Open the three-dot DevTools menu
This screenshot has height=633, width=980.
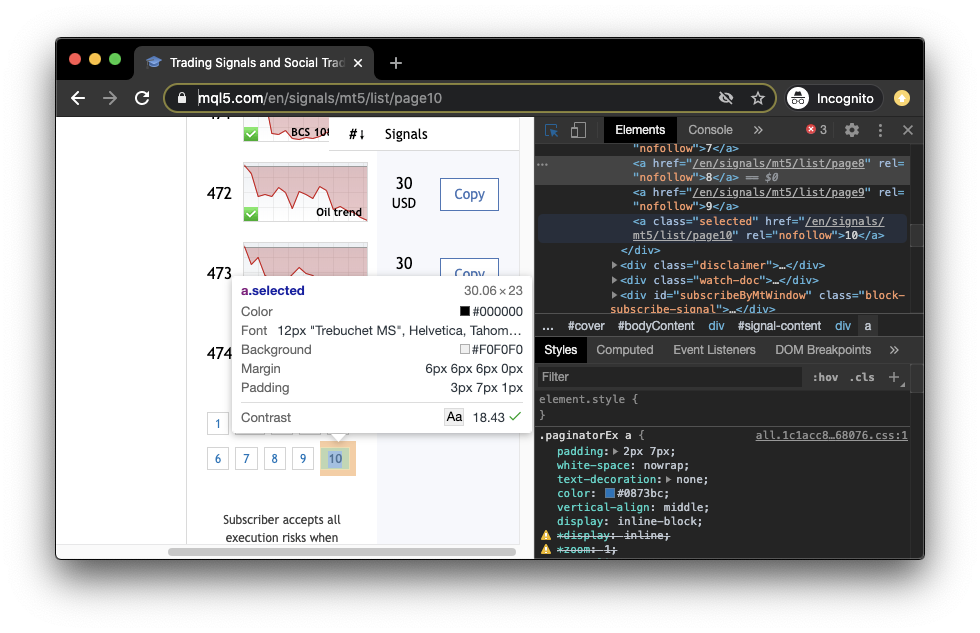(879, 130)
